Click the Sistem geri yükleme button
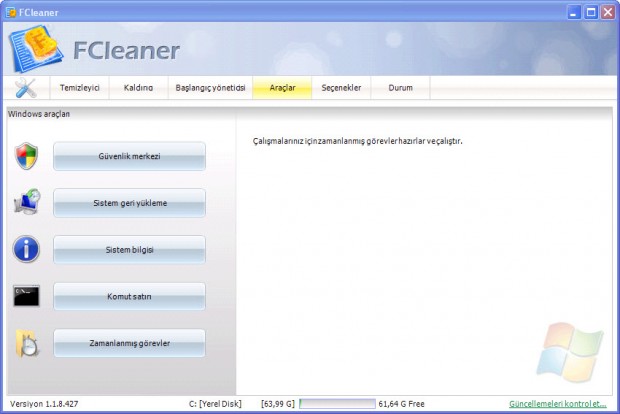This screenshot has width=620, height=414. 129,203
